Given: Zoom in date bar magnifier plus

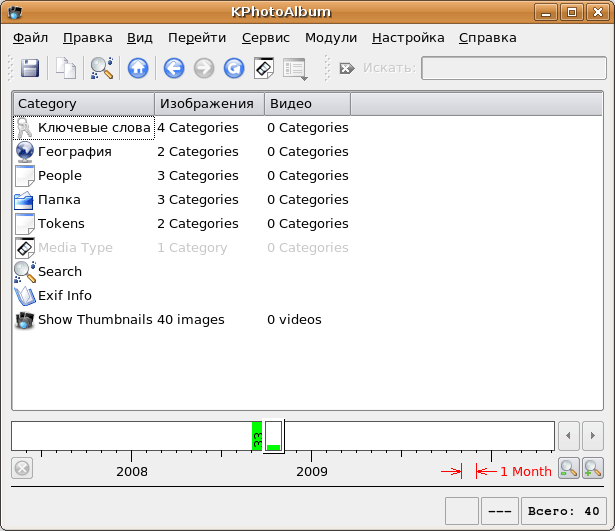Looking at the screenshot, I should point(593,468).
